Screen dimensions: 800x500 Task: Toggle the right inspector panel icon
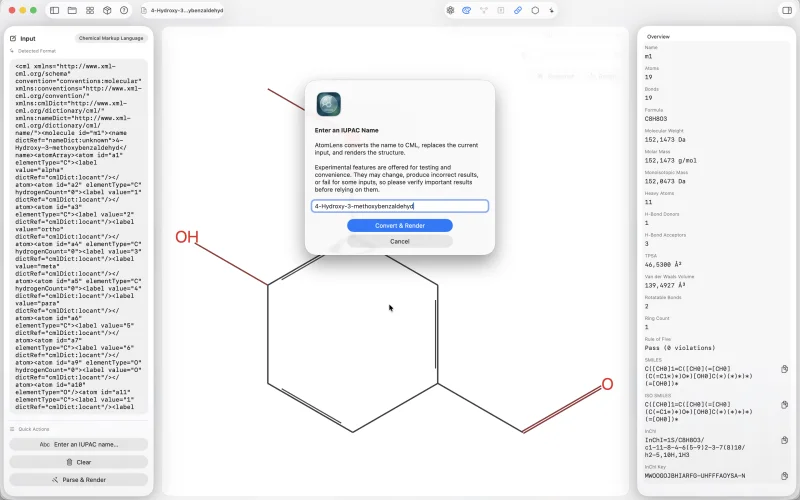(787, 10)
